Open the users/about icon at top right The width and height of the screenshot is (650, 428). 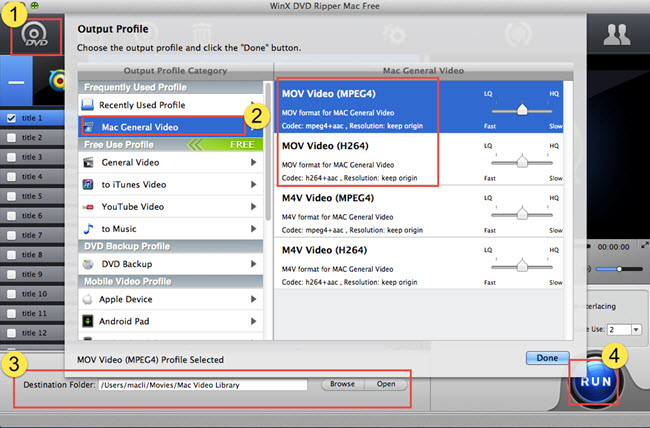[617, 34]
